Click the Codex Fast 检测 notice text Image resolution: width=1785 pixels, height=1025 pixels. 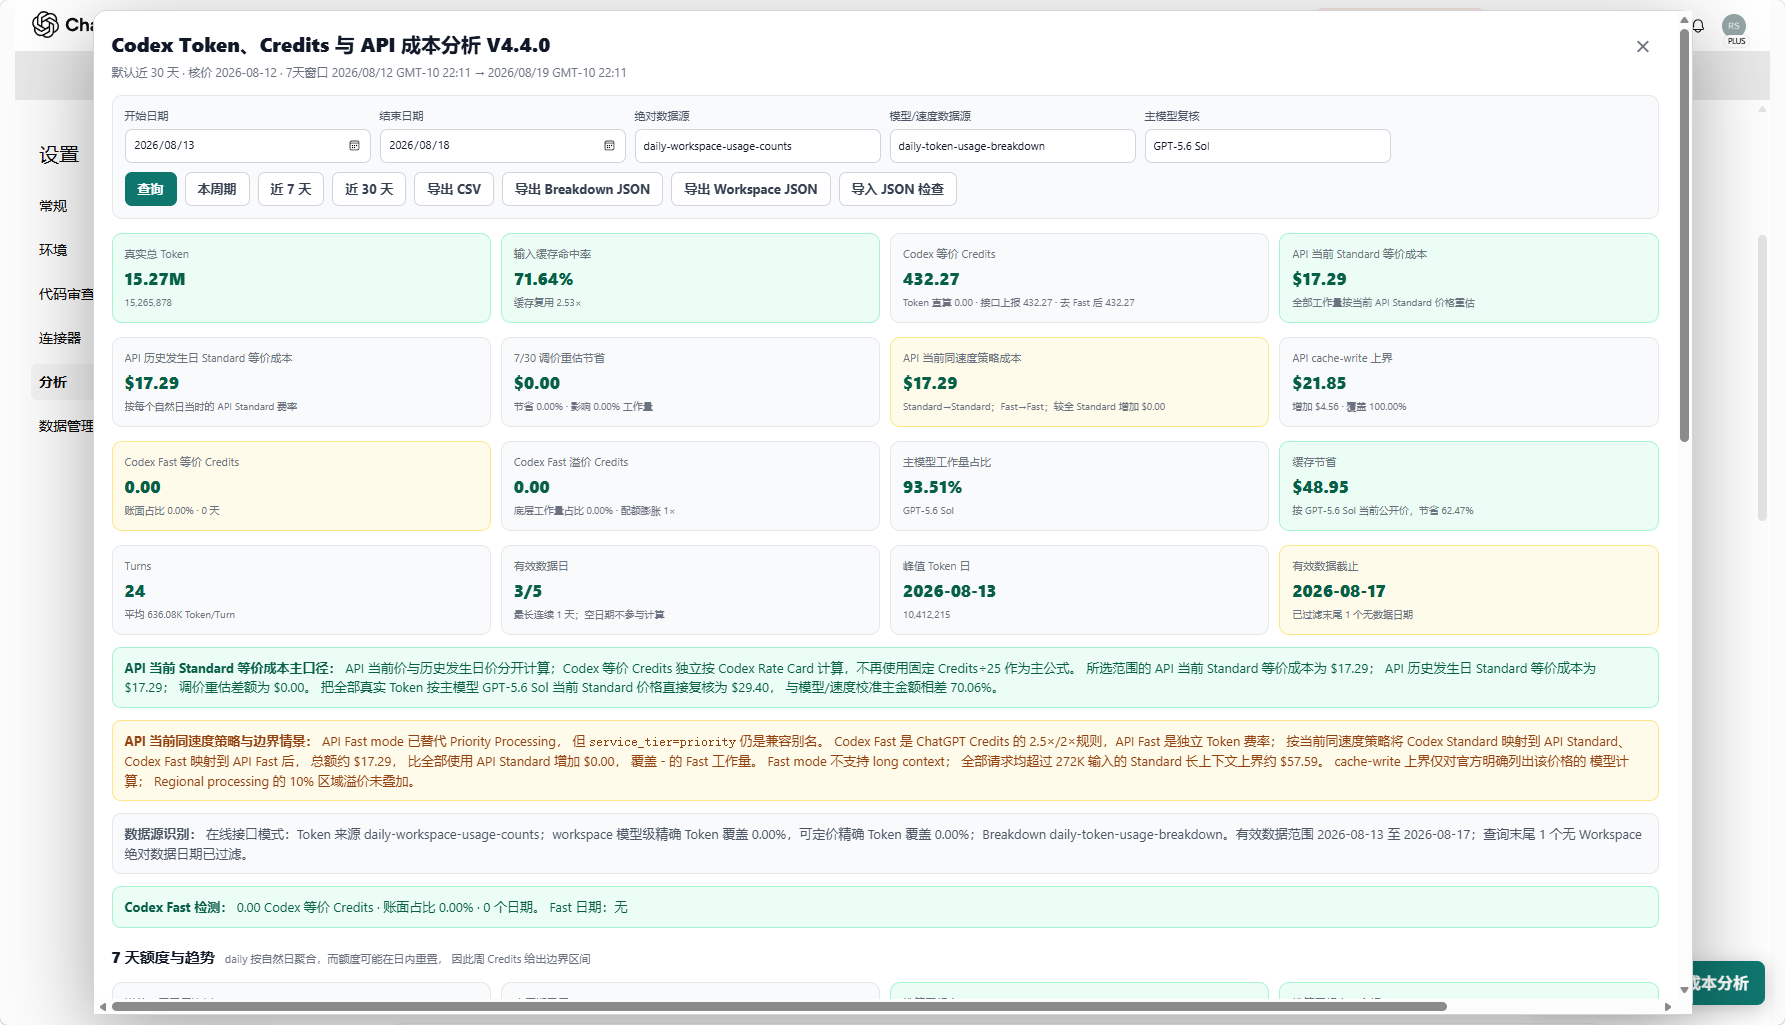tap(376, 908)
